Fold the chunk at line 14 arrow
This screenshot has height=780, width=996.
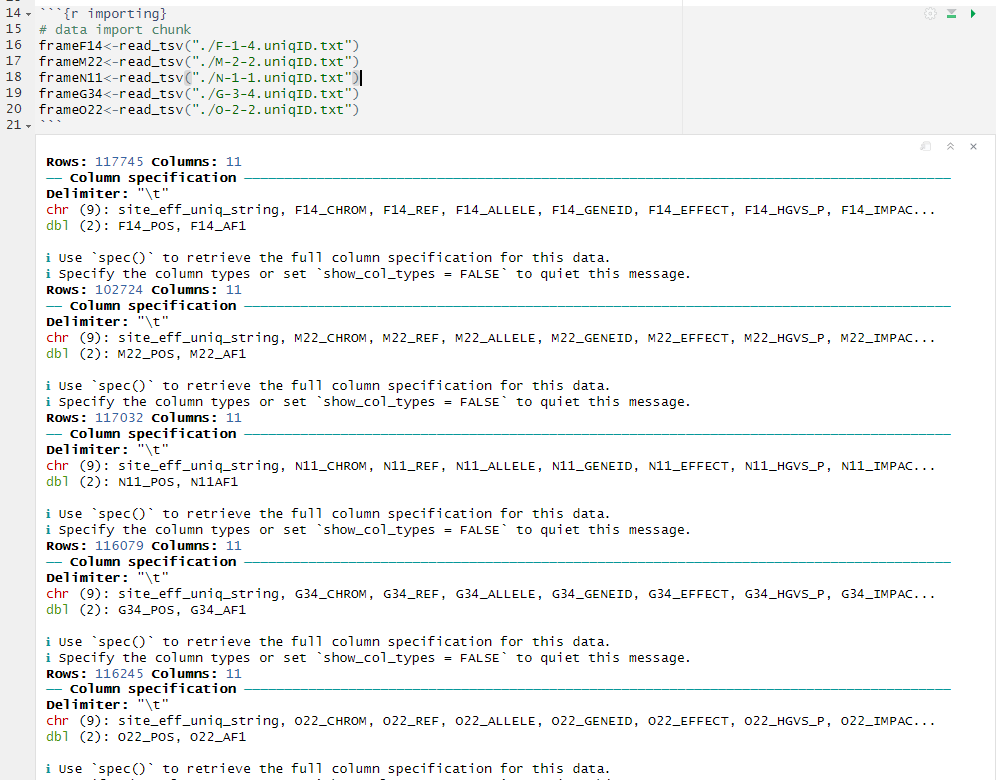(29, 14)
